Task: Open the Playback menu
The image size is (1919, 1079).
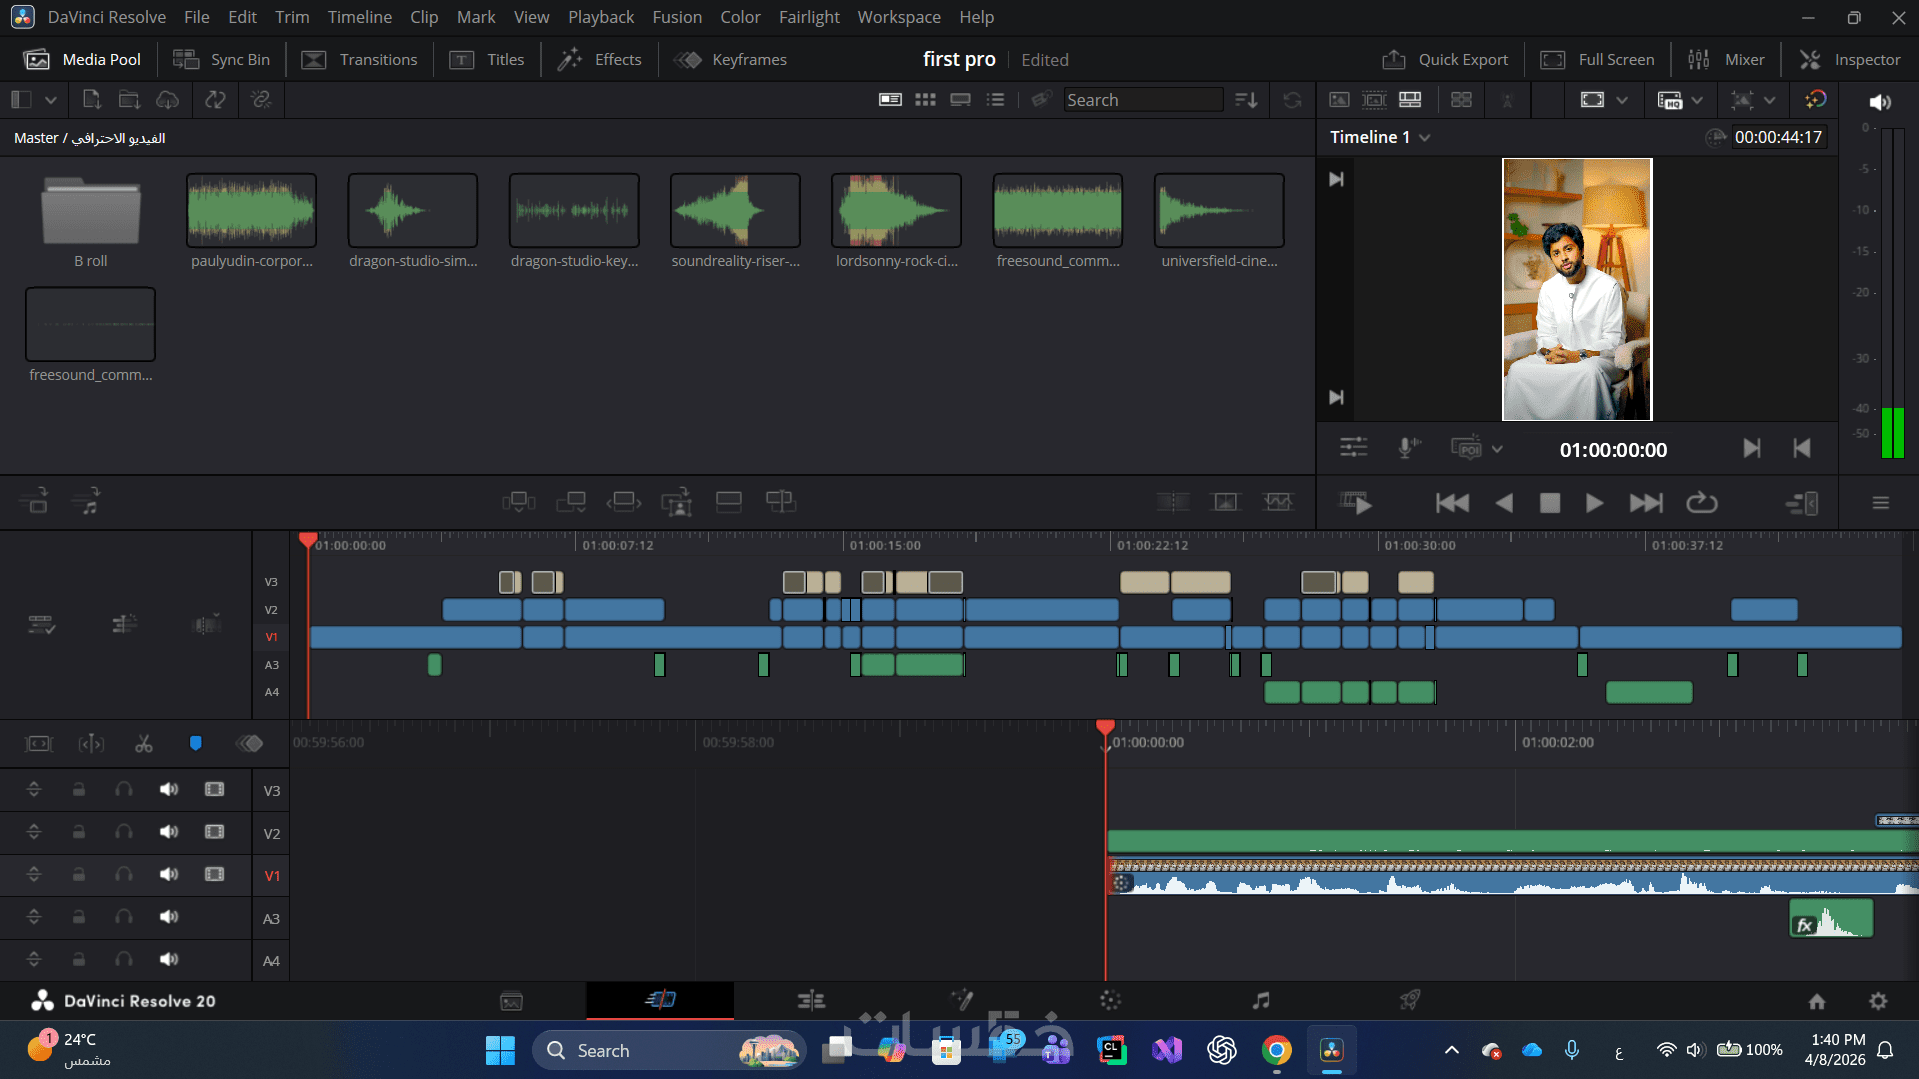Action: pos(601,17)
